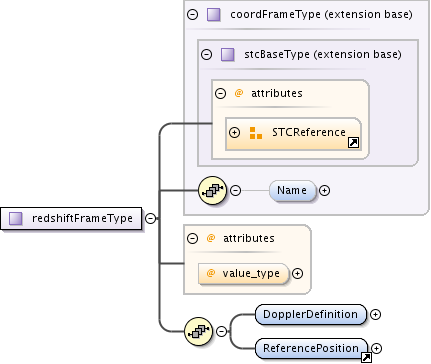Expand the value_type attribute
The width and height of the screenshot is (431, 364).
(x=297, y=274)
